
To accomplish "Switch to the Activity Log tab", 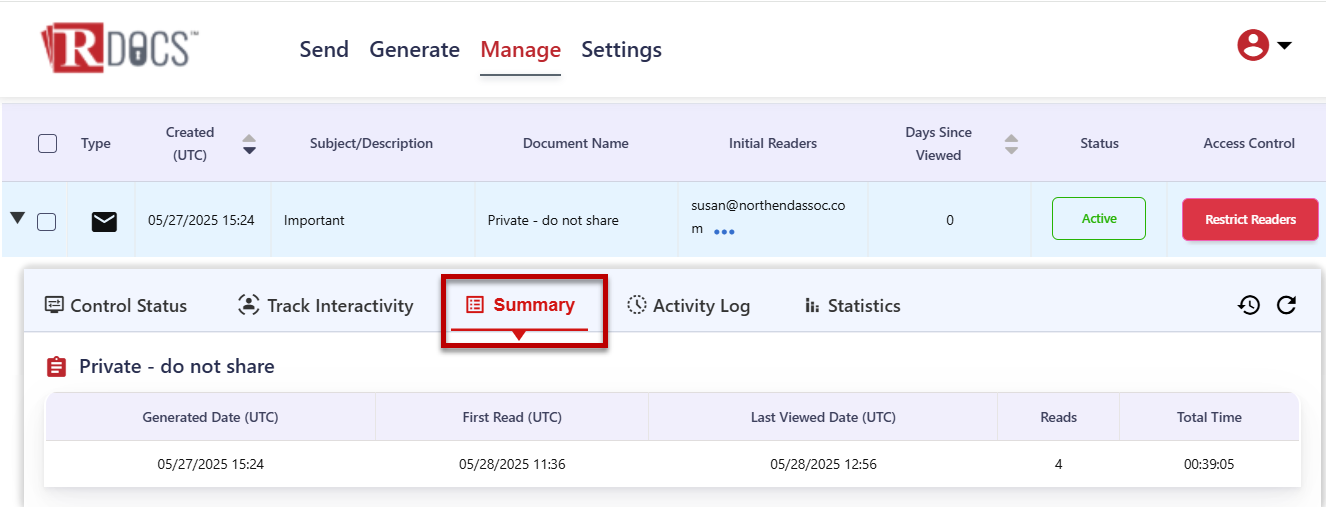I will point(688,306).
